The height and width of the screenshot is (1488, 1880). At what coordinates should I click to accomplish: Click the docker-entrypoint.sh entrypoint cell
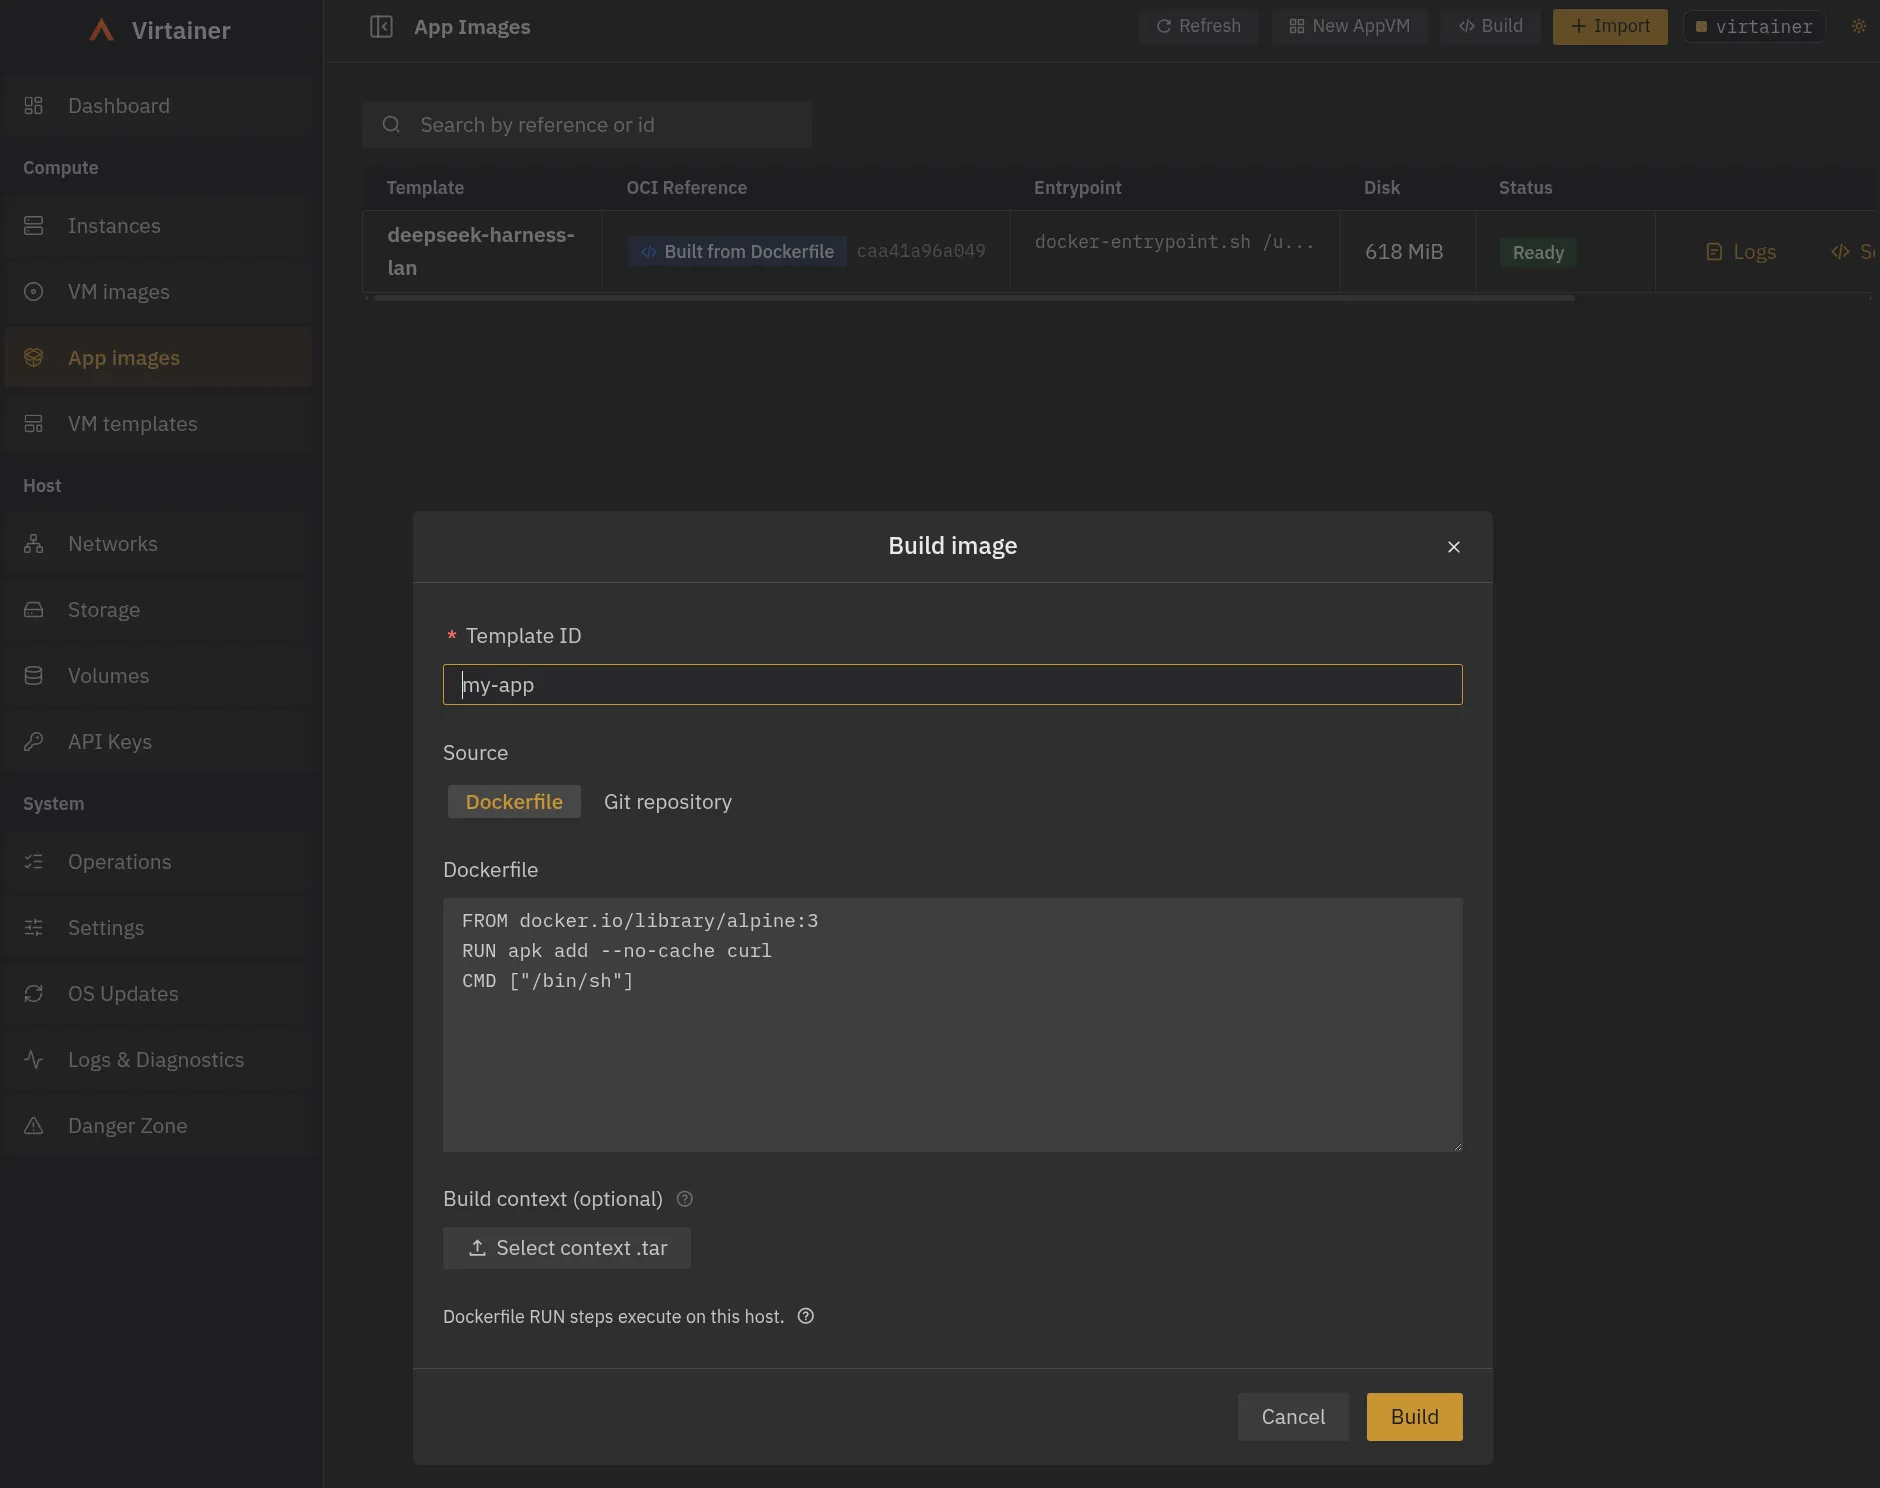(1174, 242)
